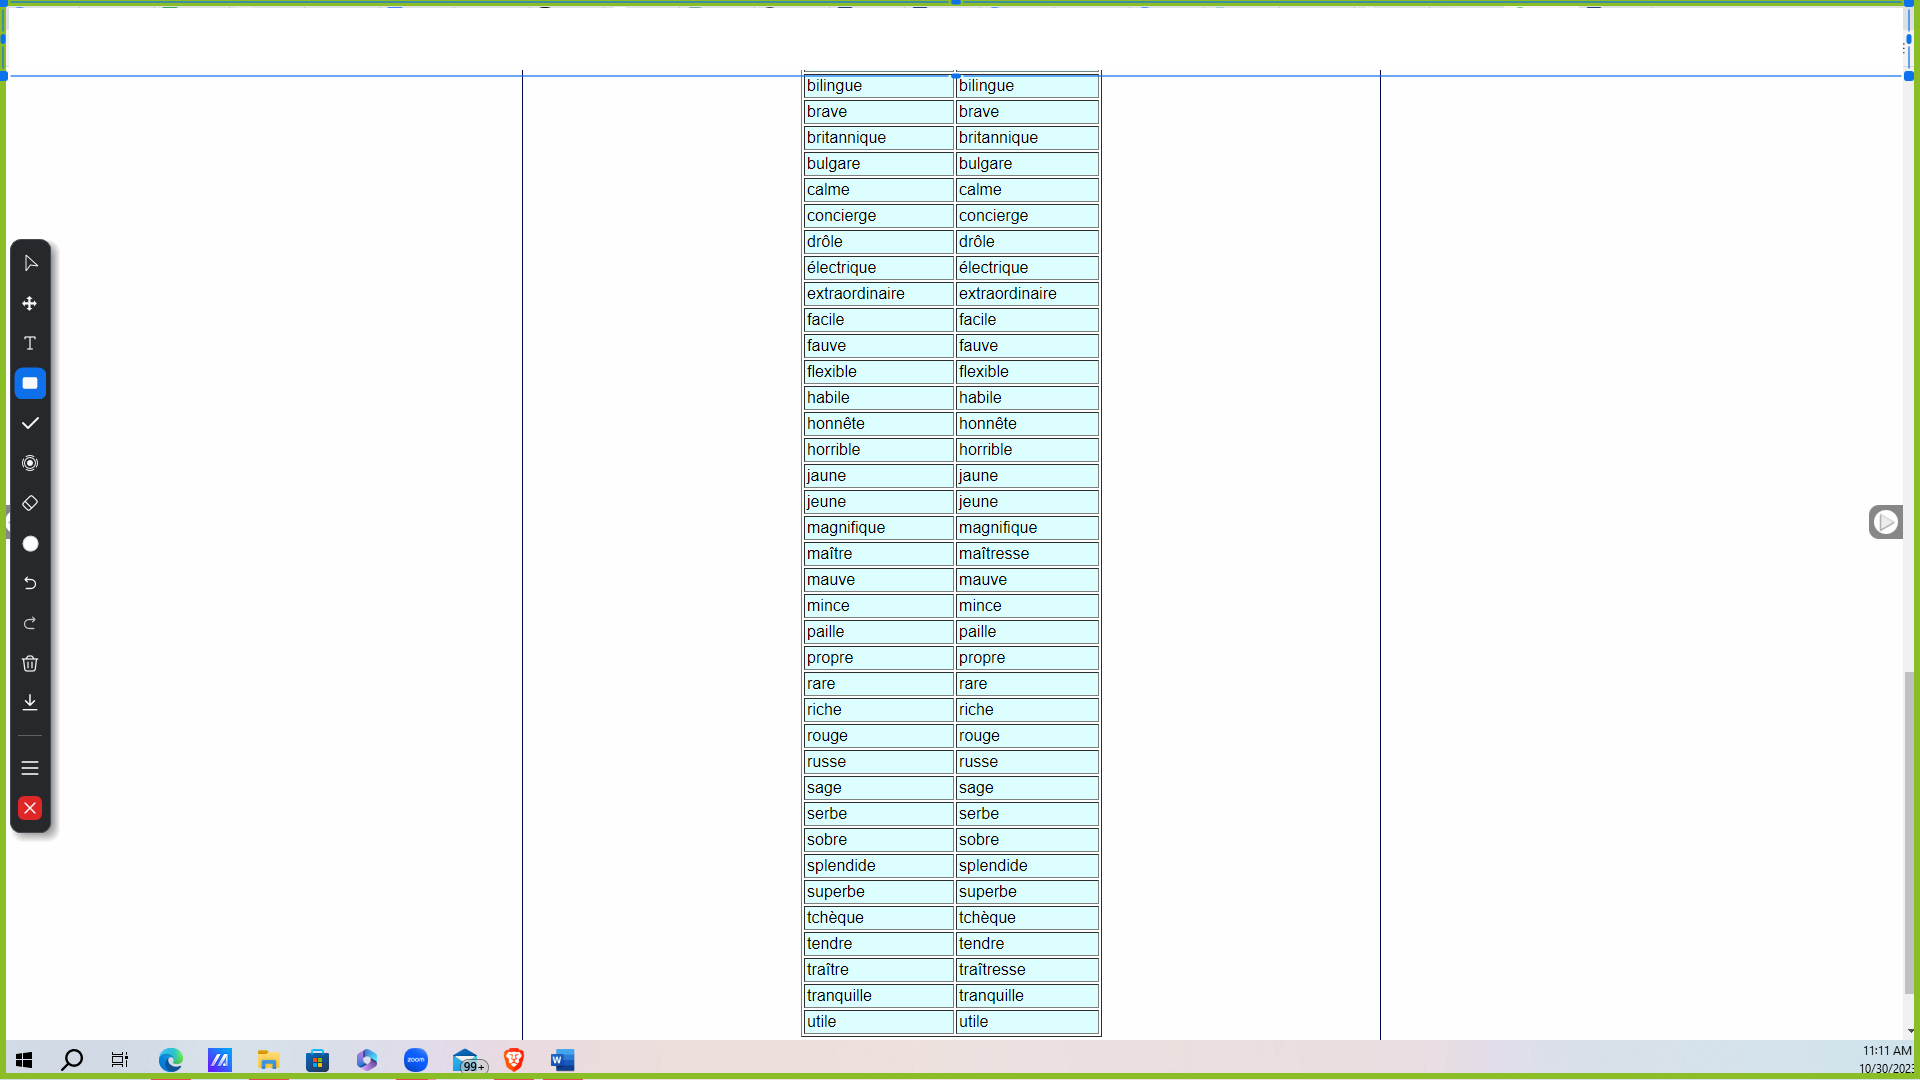
Task: Undo the last annotation
Action: tap(30, 583)
